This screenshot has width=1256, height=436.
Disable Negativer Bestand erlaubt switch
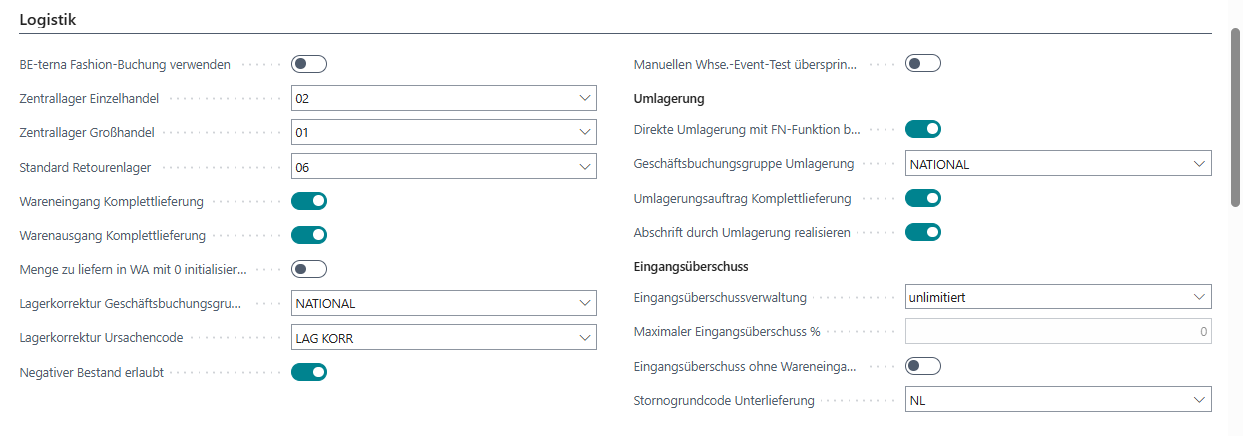309,373
